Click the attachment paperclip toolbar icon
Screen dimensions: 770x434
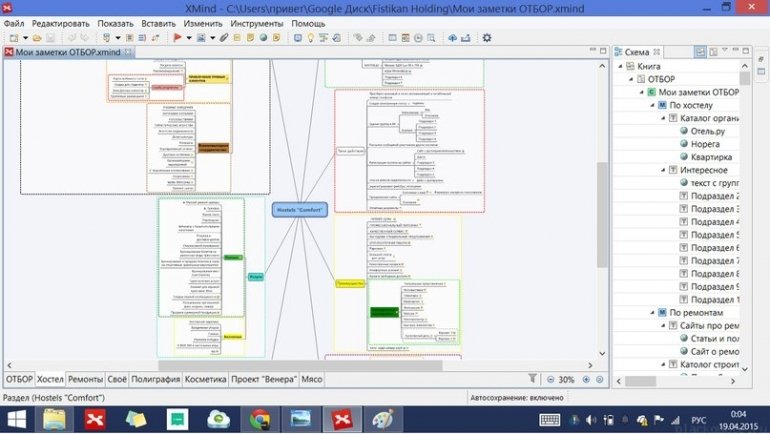tap(224, 38)
